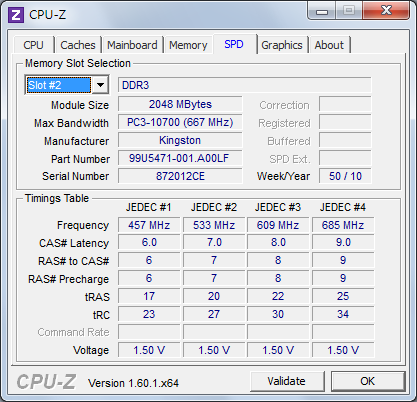
Task: Select CAS# Latency 8.0 cell
Action: [278, 242]
